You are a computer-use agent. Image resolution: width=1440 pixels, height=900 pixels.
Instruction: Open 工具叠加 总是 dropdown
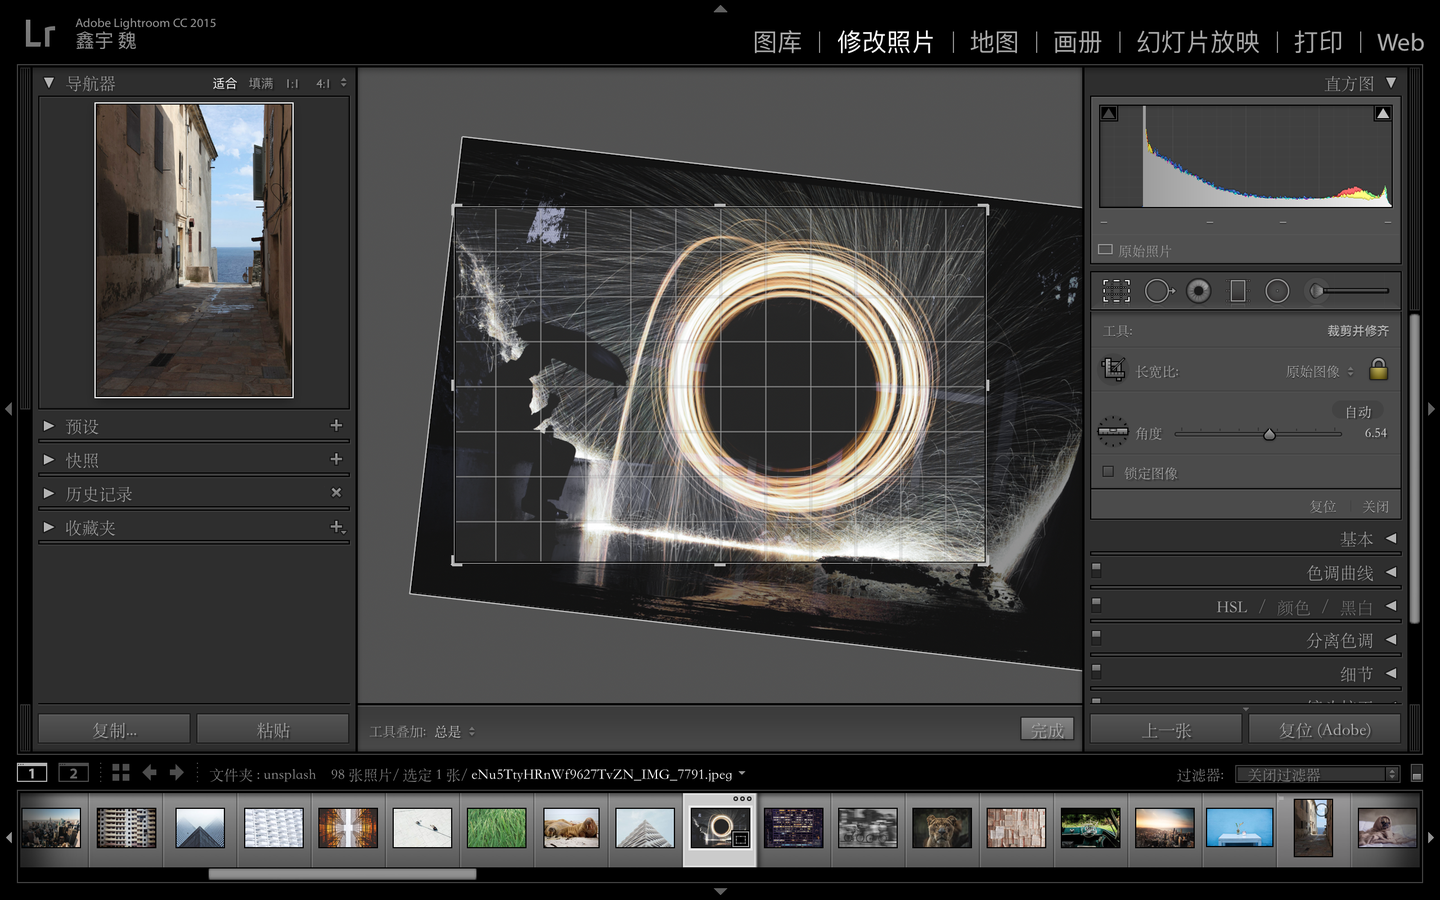click(455, 732)
